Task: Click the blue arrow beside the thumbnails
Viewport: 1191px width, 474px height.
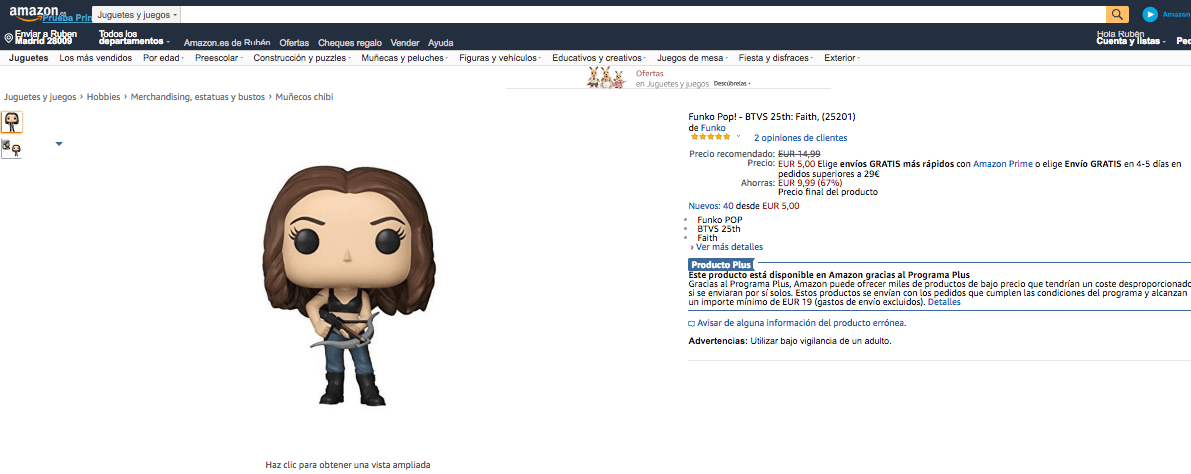Action: pyautogui.click(x=59, y=144)
